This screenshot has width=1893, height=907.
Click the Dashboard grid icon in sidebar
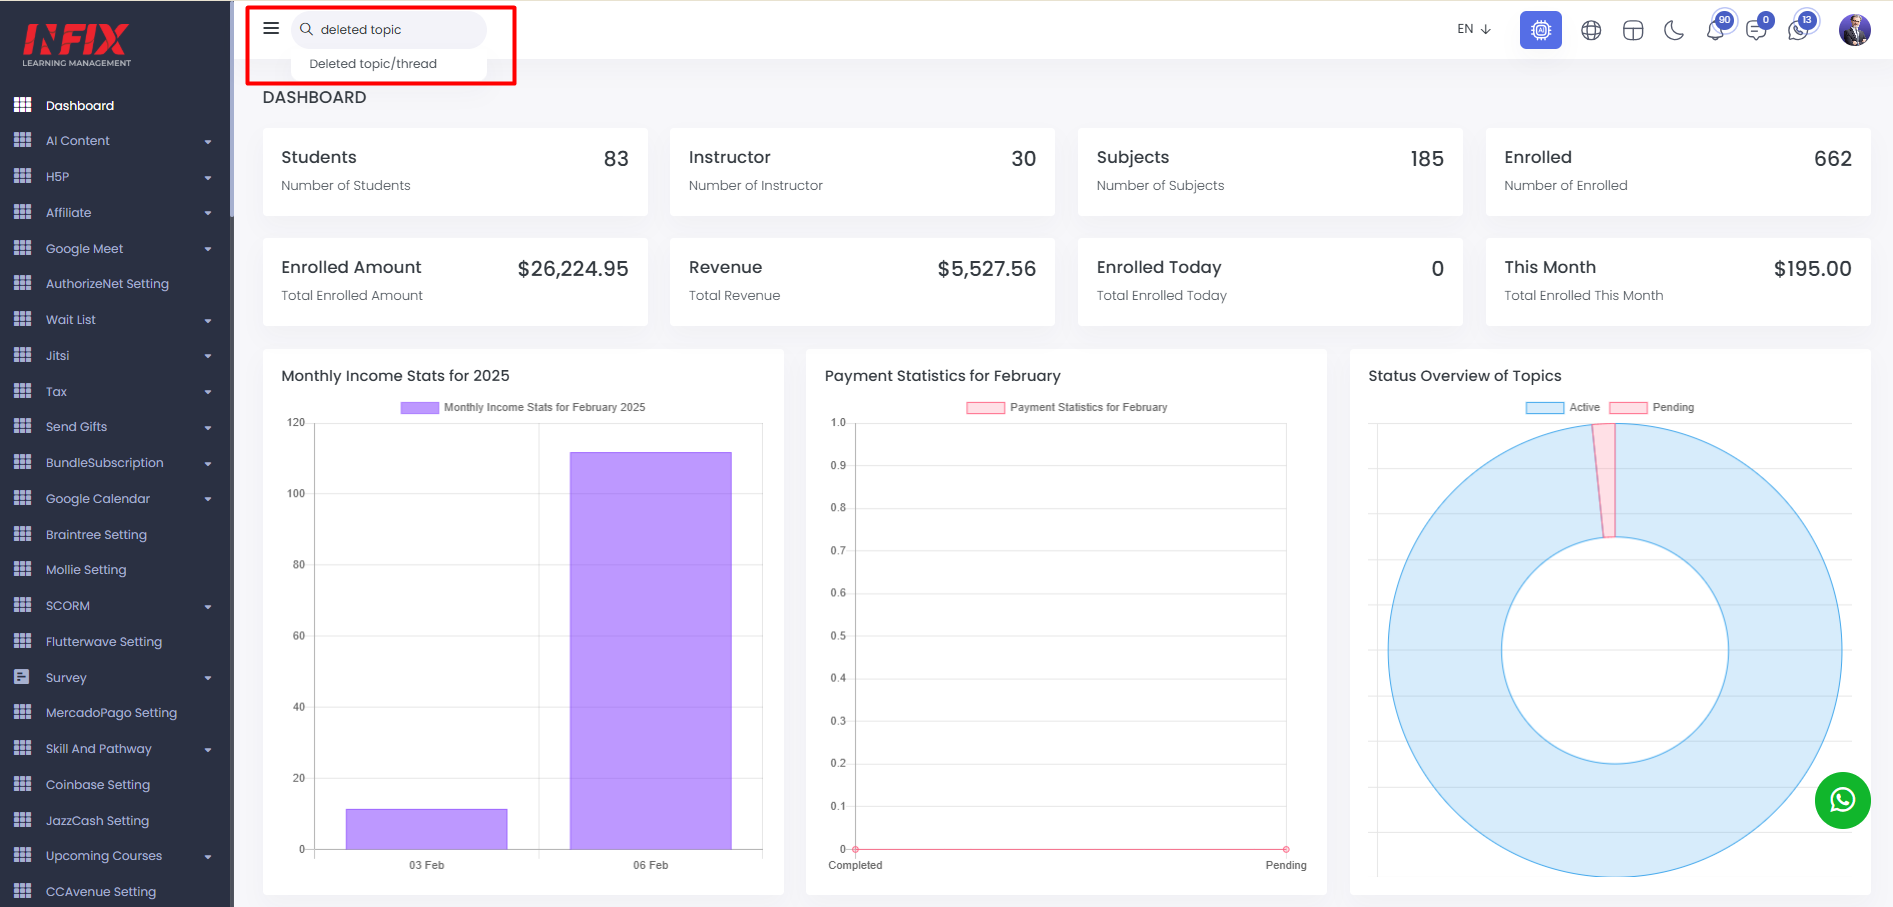pos(23,105)
